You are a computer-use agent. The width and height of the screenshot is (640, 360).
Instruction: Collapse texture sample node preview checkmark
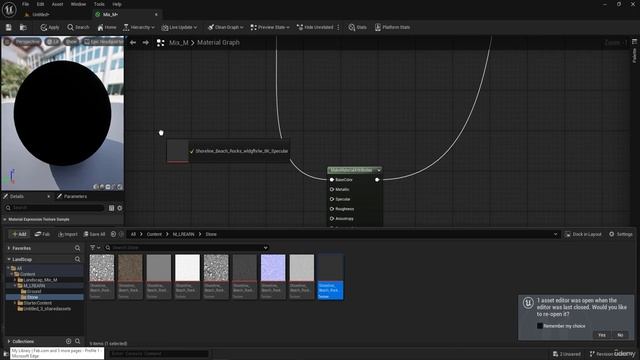point(192,151)
